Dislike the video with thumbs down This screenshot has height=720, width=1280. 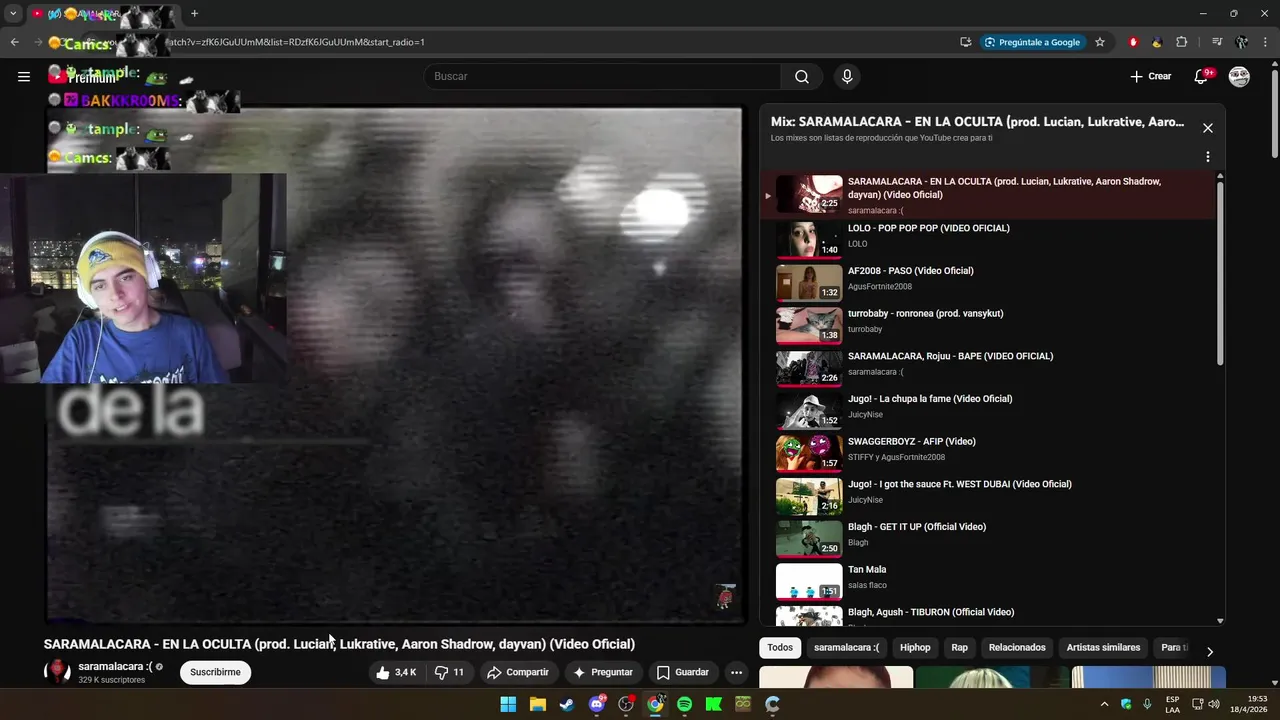(x=449, y=672)
